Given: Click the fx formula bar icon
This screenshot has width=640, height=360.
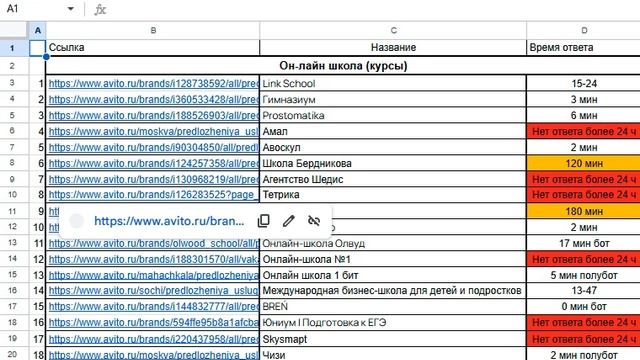Looking at the screenshot, I should coord(100,9).
